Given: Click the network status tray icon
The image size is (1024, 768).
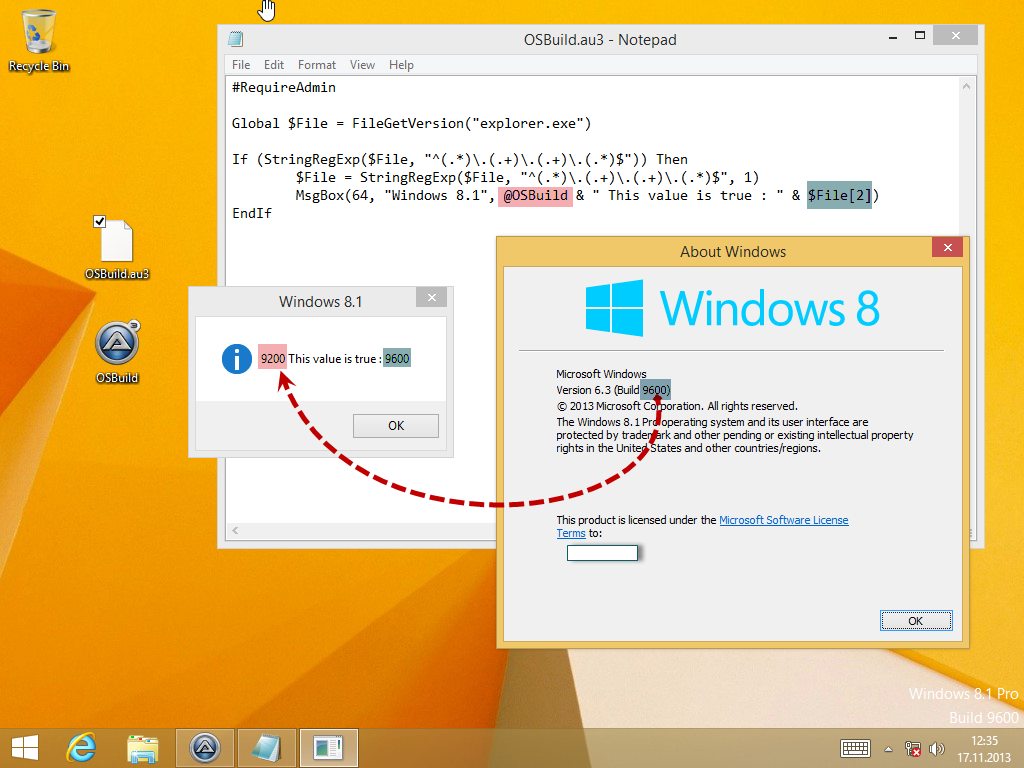Looking at the screenshot, I should (913, 749).
